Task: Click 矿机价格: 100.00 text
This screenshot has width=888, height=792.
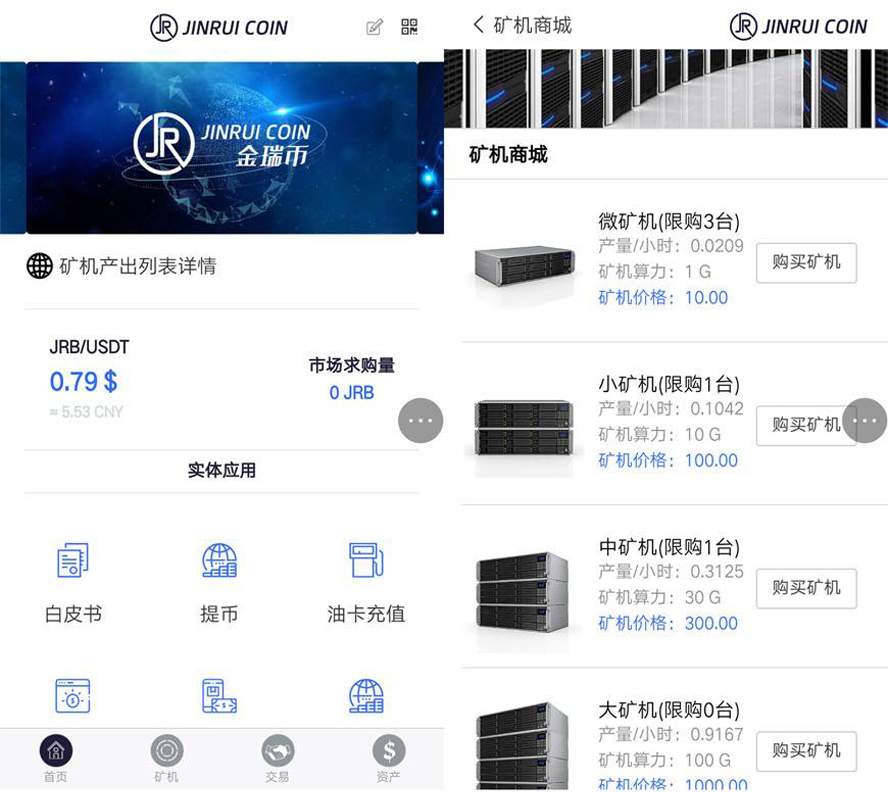Action: click(x=668, y=460)
